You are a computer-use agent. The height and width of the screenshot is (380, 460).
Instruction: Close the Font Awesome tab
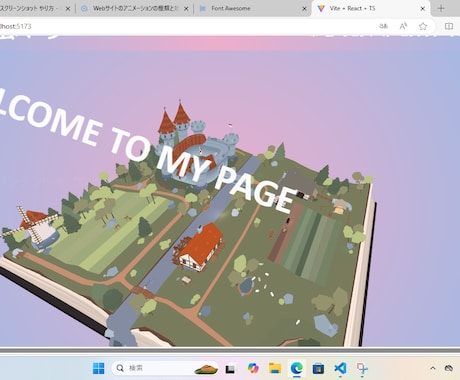click(304, 9)
